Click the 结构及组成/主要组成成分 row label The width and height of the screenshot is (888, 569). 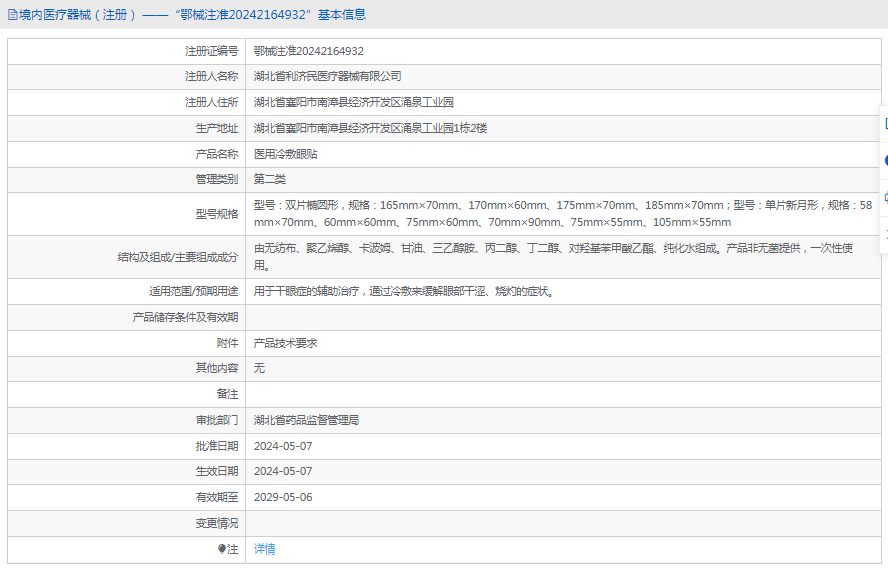click(177, 257)
